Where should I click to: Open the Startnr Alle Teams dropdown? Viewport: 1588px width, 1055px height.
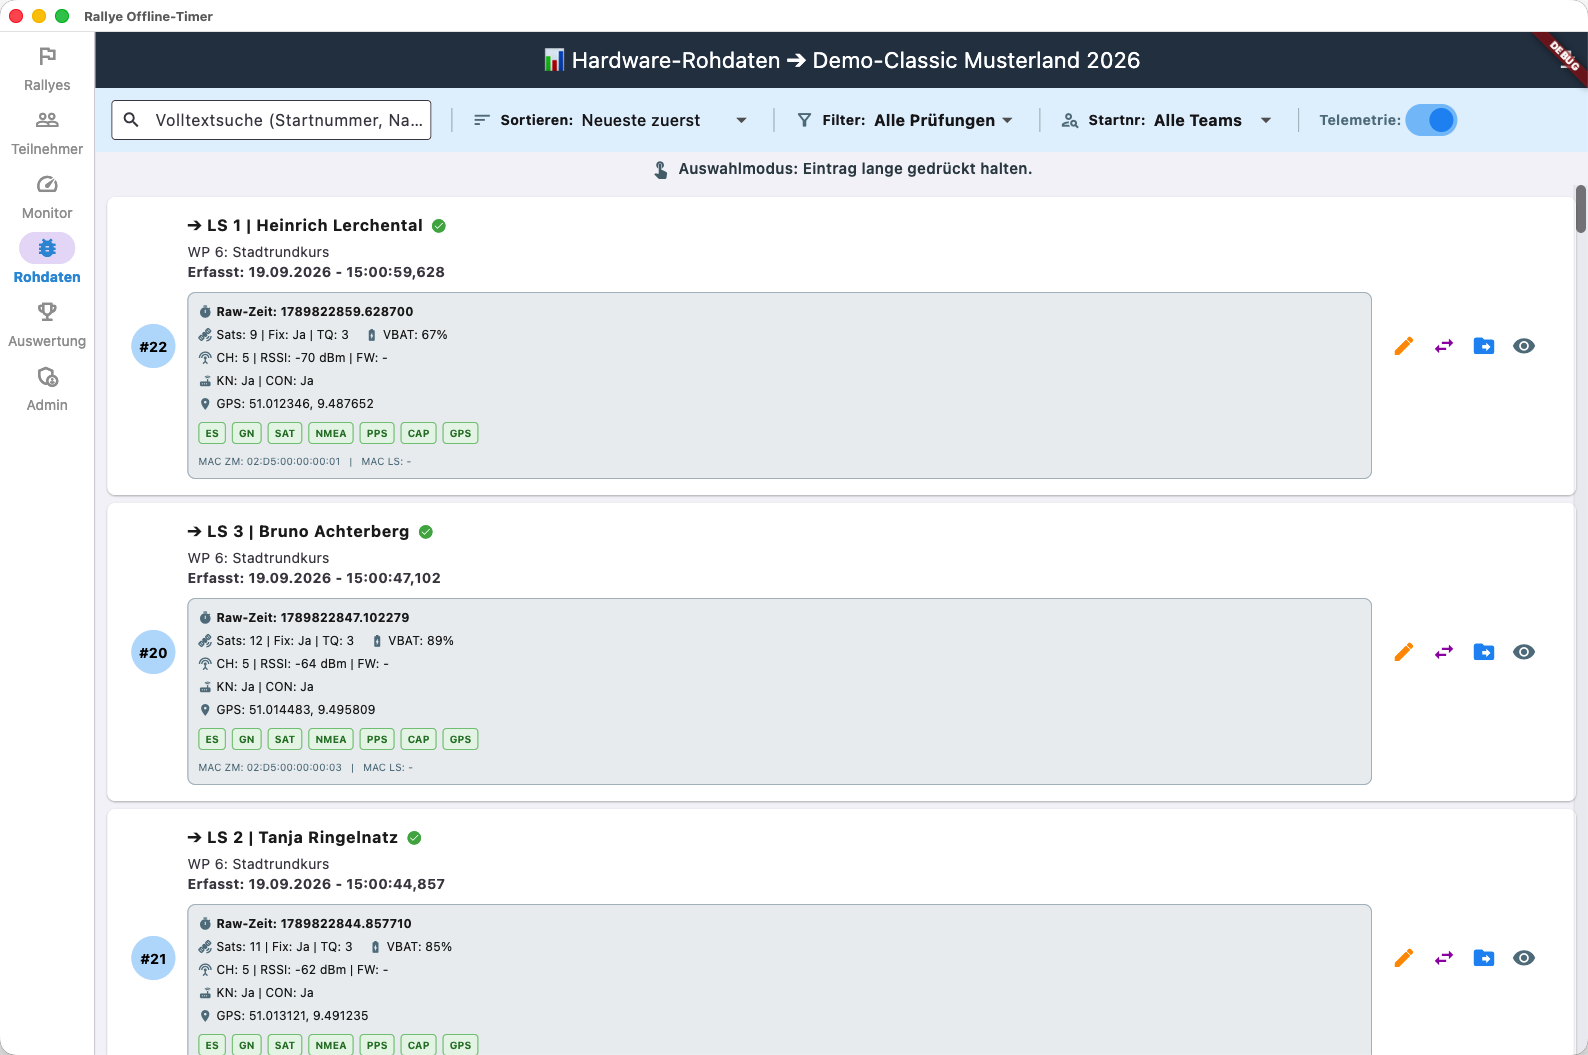point(1167,120)
